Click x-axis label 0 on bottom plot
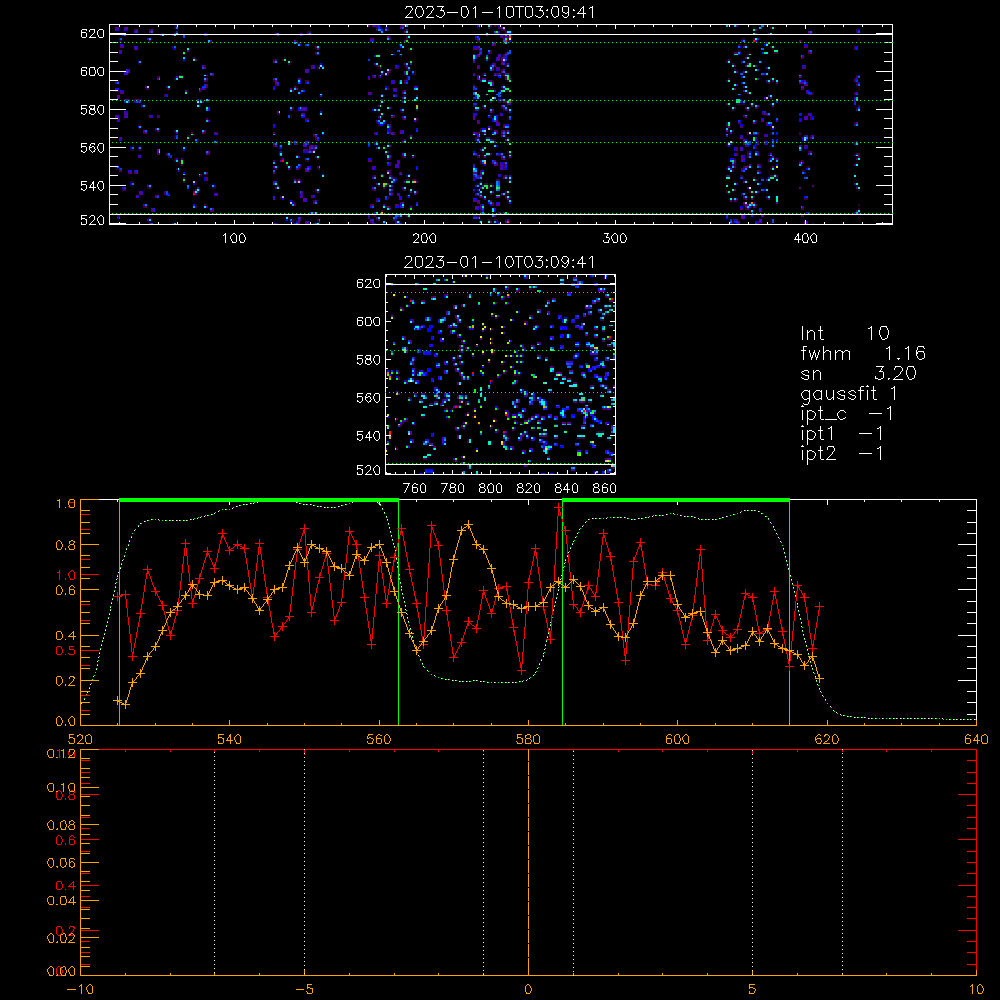The image size is (1000, 1000). click(528, 989)
